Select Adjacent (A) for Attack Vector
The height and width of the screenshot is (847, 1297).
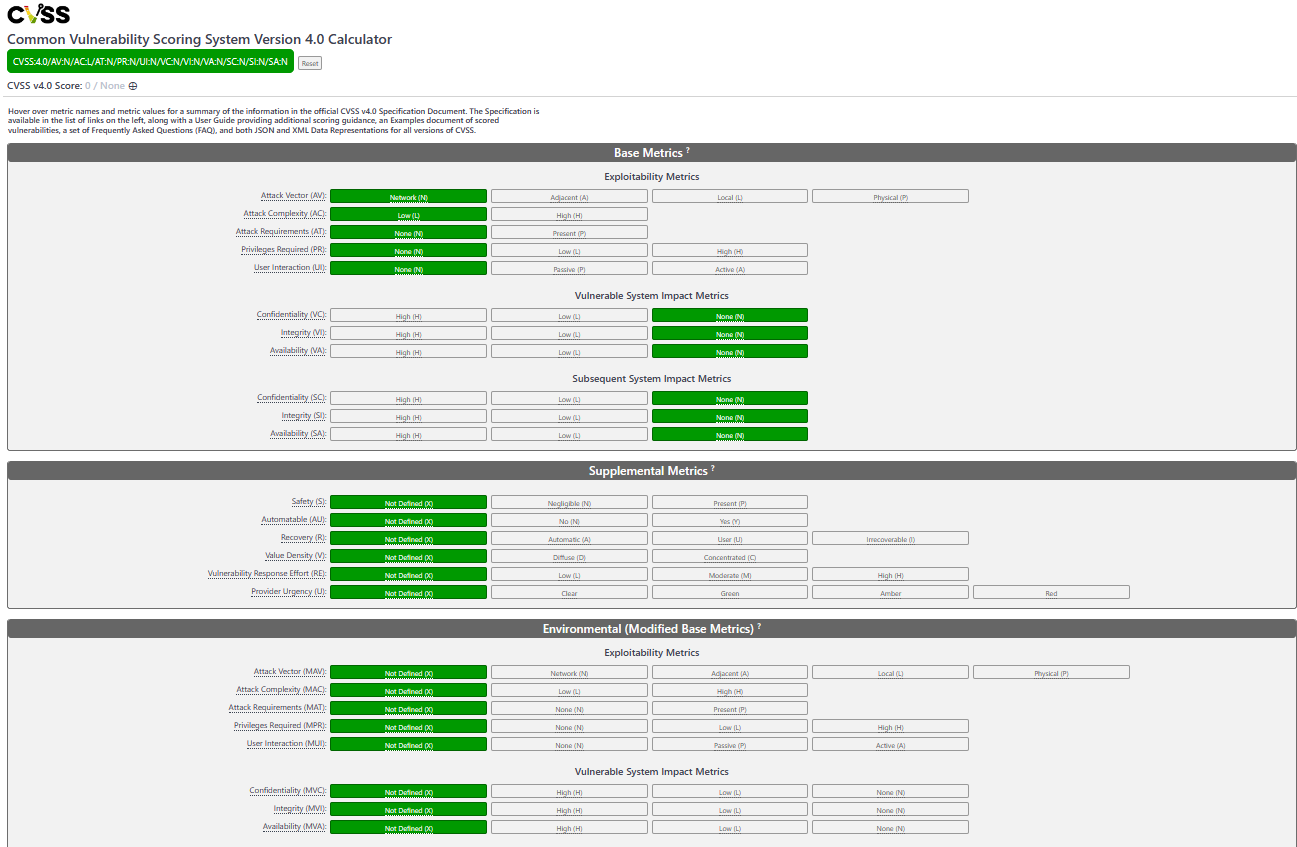[x=568, y=195]
